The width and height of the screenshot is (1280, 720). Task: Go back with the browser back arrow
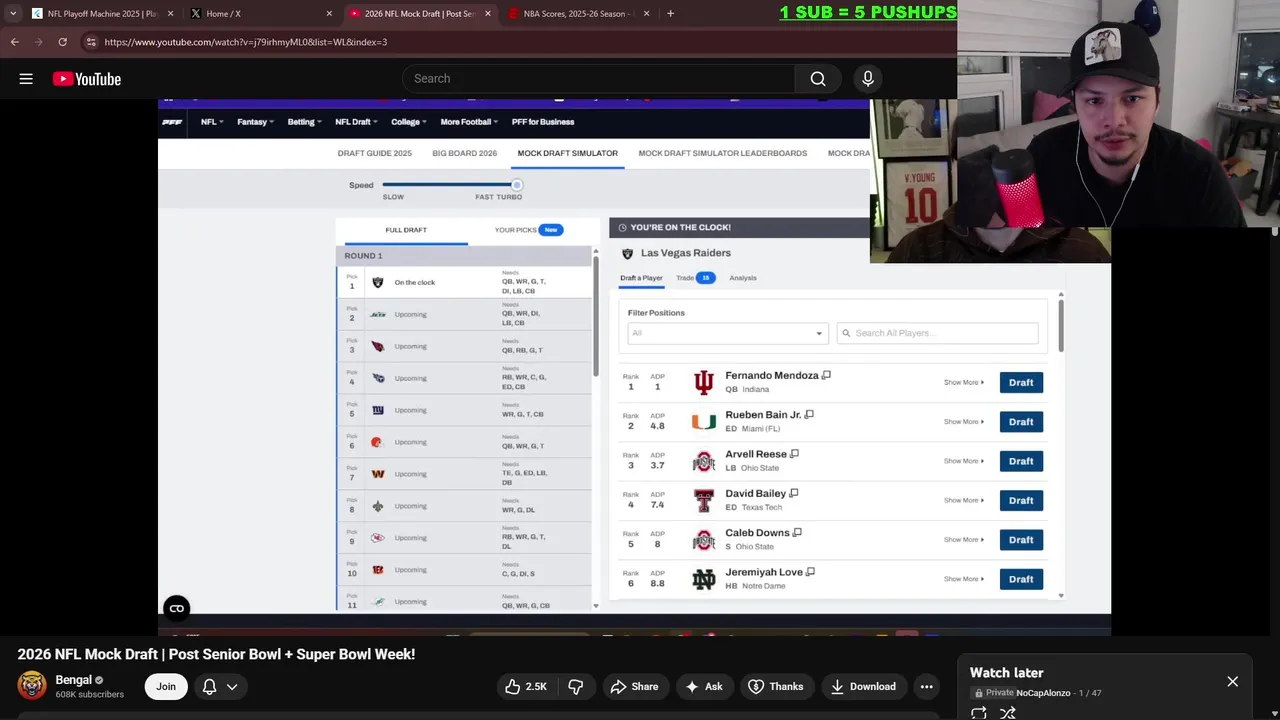coord(15,42)
